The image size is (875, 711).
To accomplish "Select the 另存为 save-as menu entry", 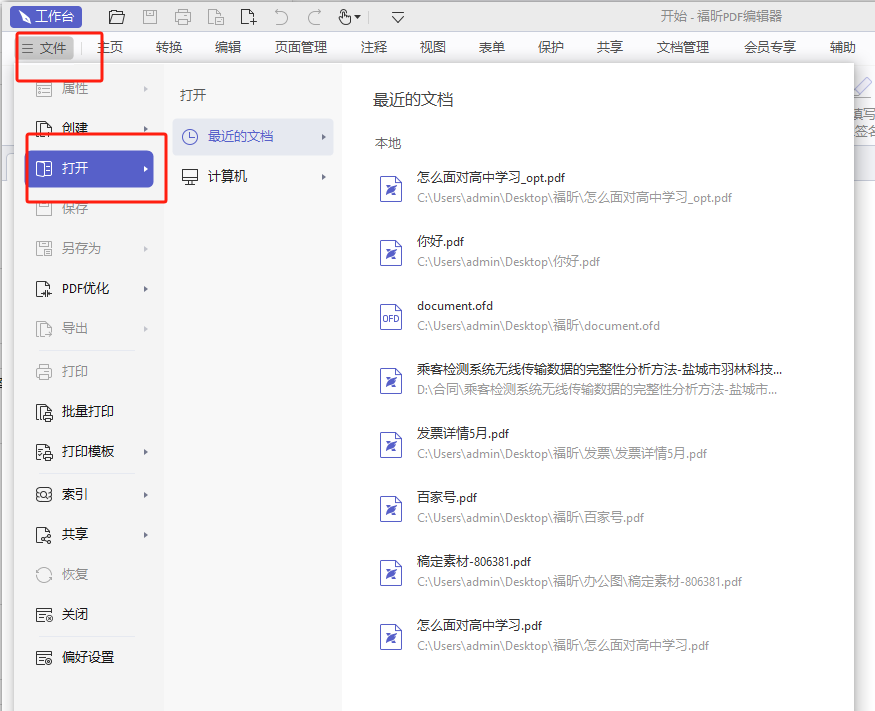I will point(90,248).
